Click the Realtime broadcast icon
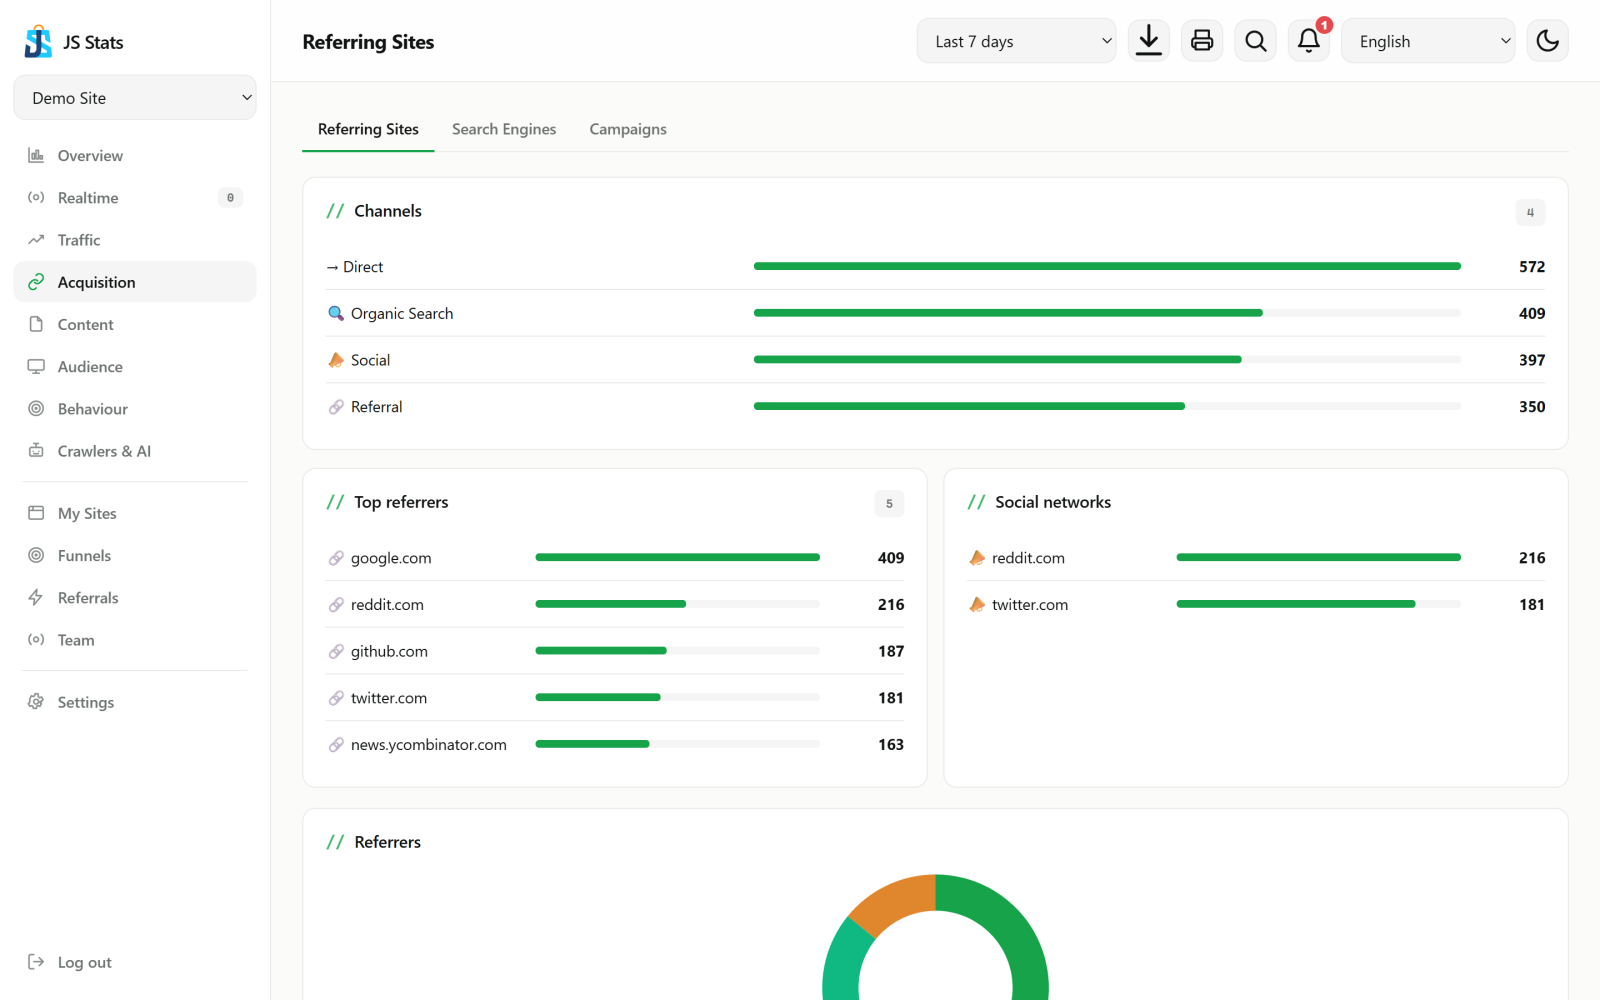This screenshot has width=1600, height=1000. pyautogui.click(x=36, y=197)
